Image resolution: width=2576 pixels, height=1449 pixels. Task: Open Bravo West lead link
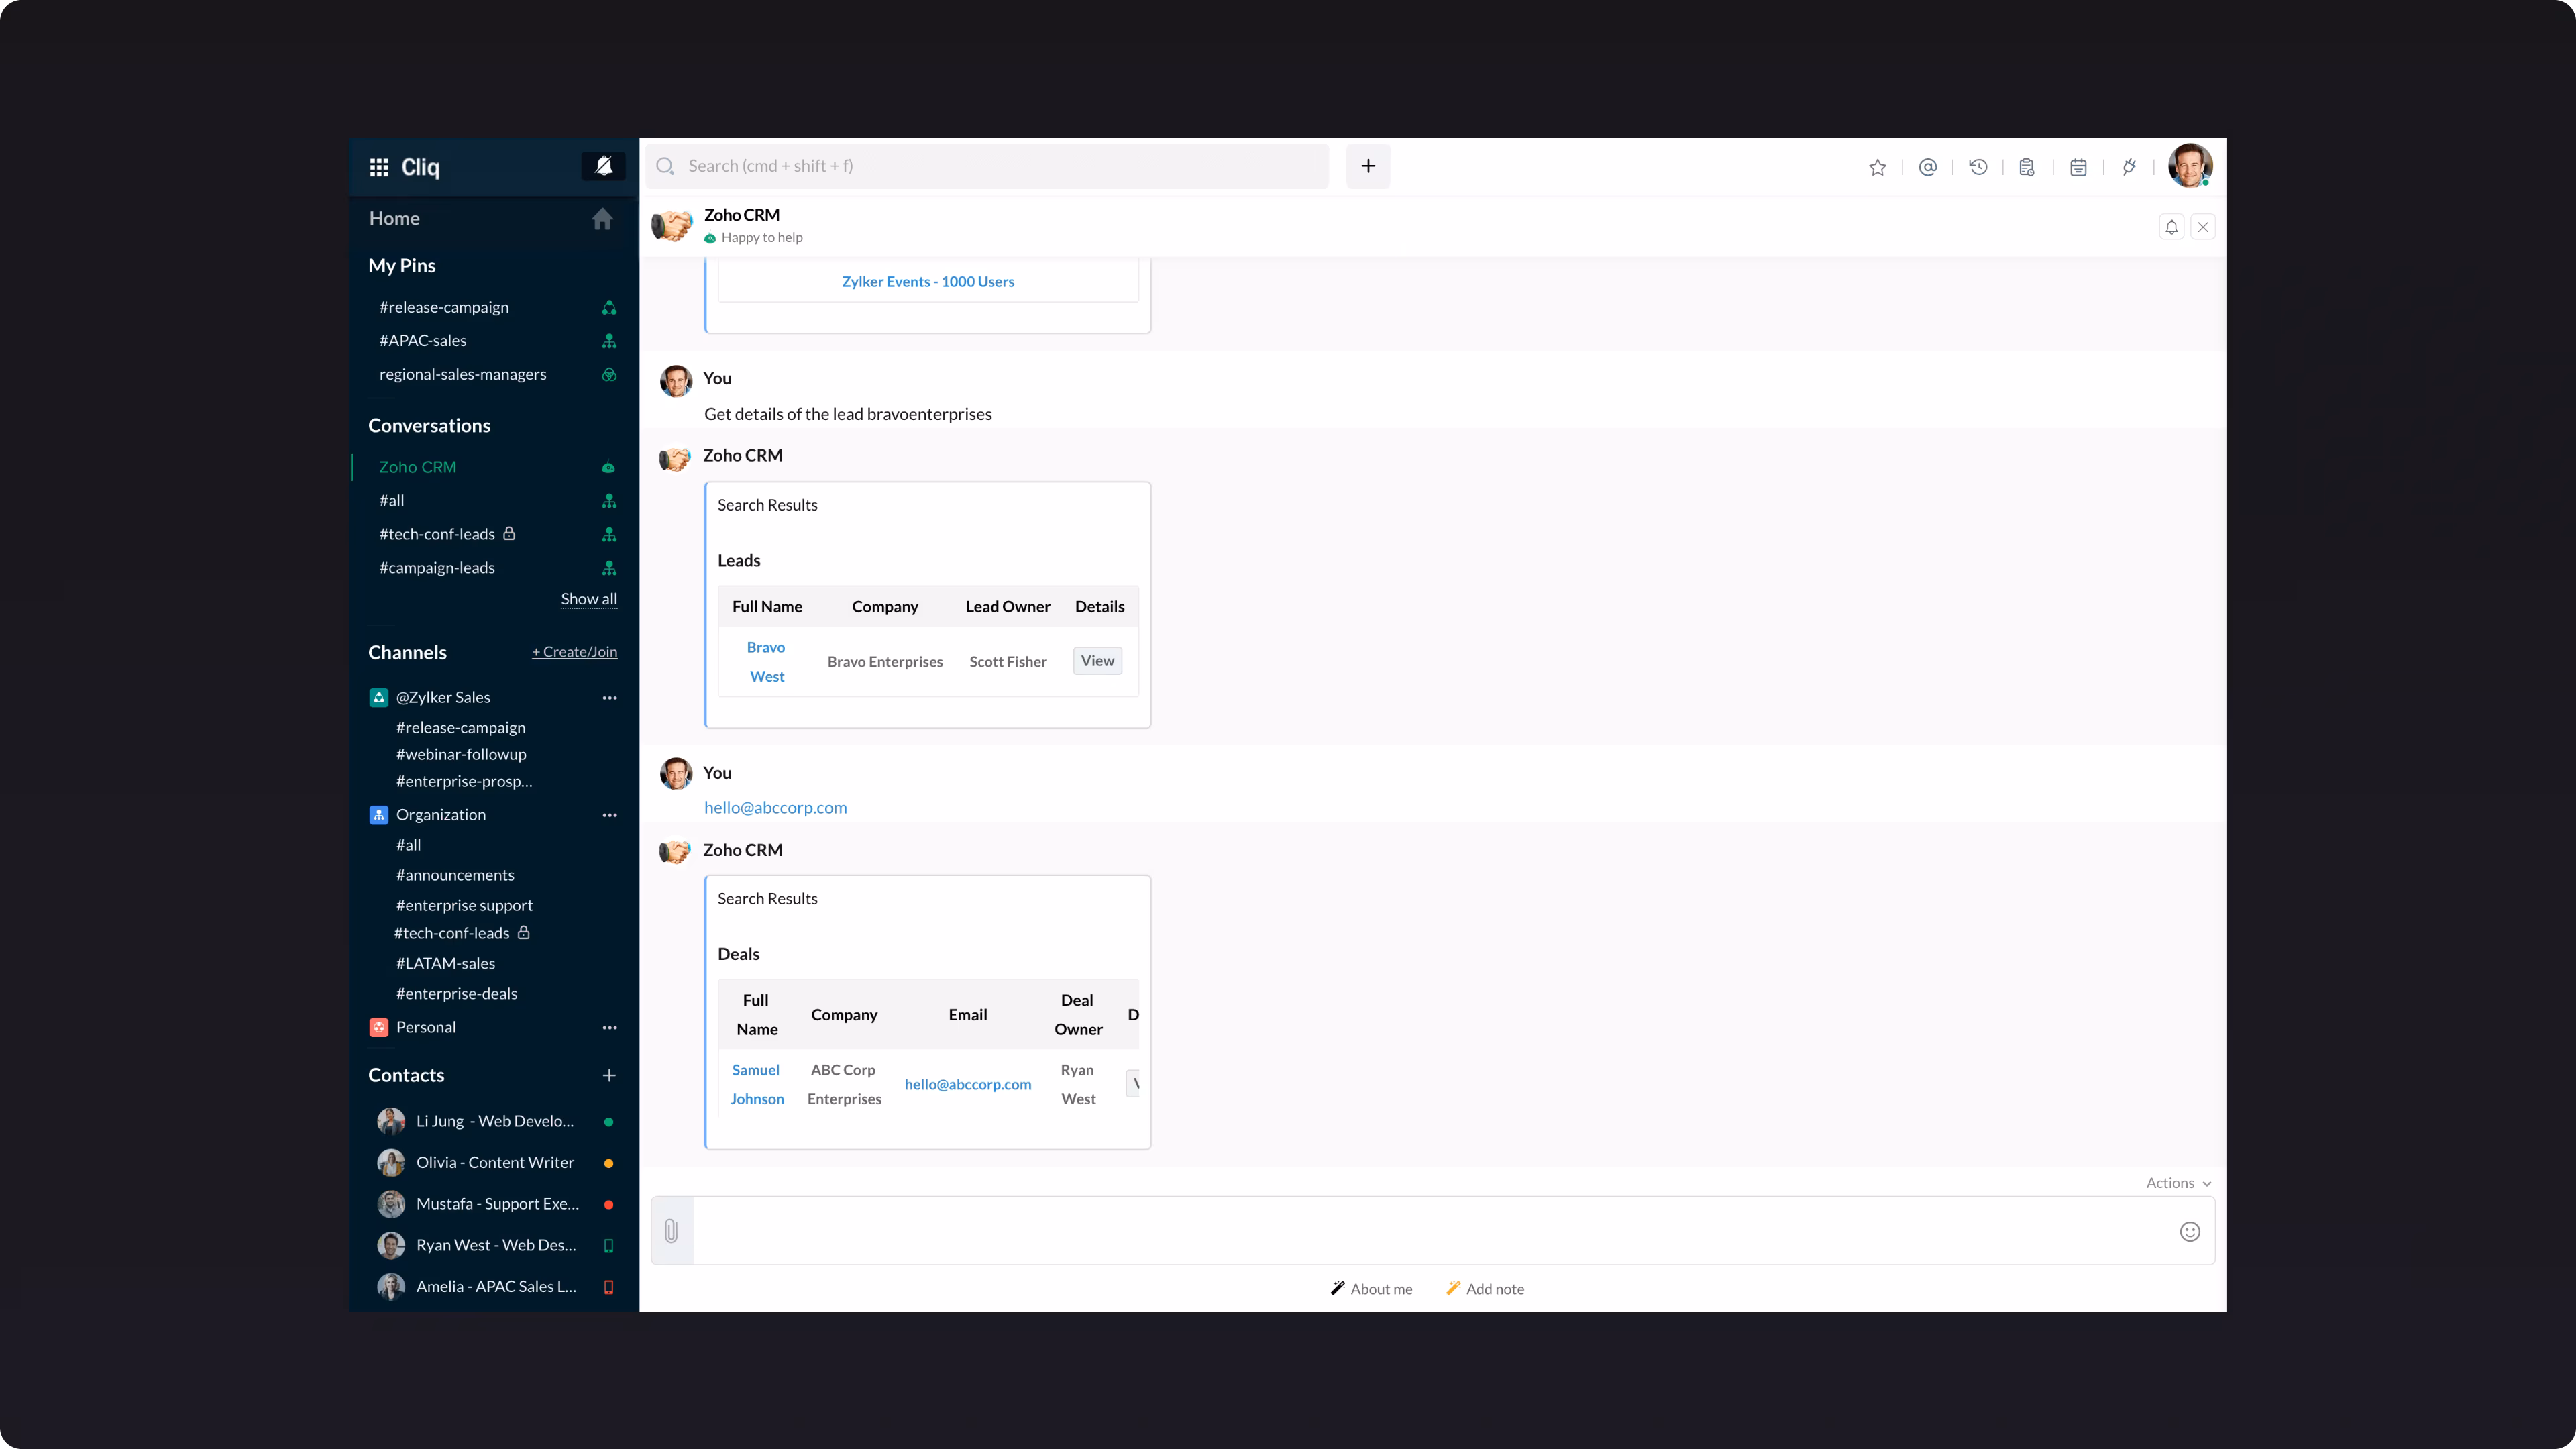click(x=766, y=662)
